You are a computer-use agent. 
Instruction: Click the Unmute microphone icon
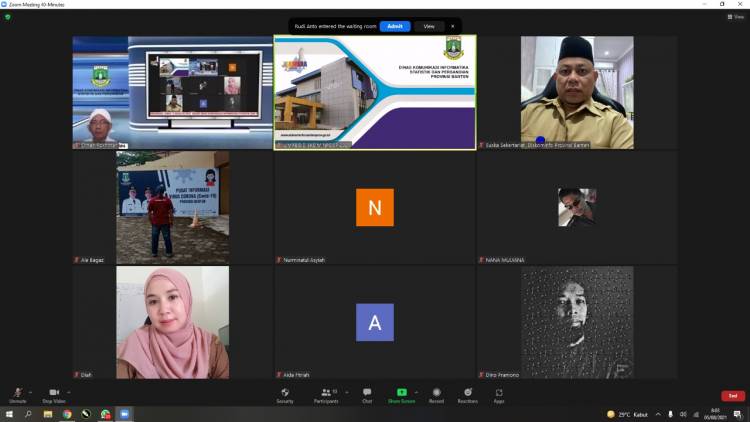click(x=18, y=392)
